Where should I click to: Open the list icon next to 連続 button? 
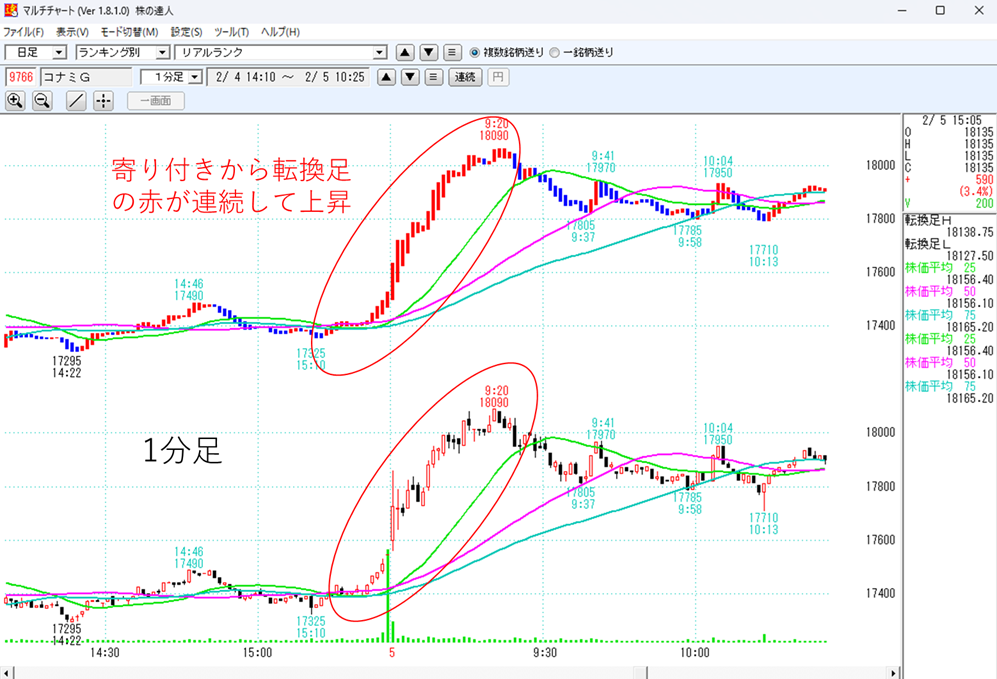pyautogui.click(x=434, y=78)
